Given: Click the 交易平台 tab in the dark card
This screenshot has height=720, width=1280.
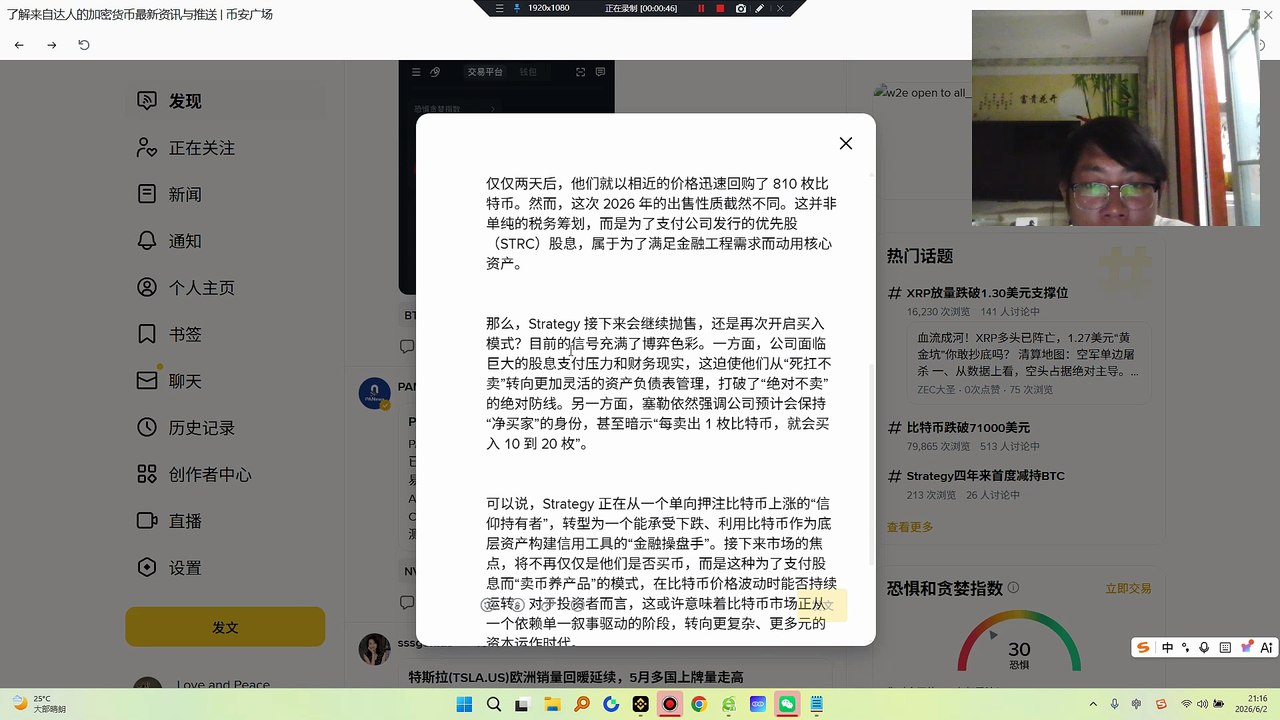Looking at the screenshot, I should [486, 72].
